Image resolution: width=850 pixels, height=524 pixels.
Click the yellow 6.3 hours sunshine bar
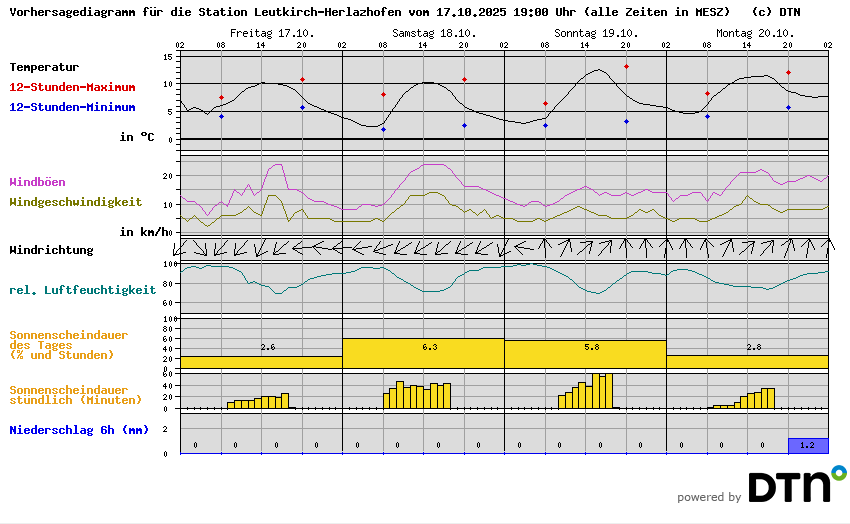(x=423, y=353)
